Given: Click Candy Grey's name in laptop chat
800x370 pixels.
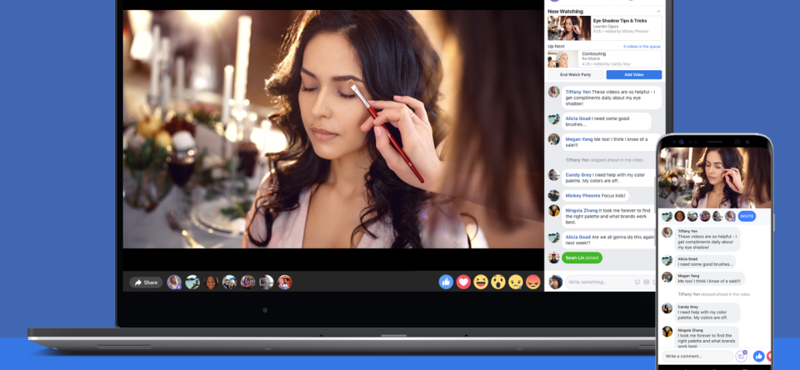Looking at the screenshot, I should click(x=579, y=175).
